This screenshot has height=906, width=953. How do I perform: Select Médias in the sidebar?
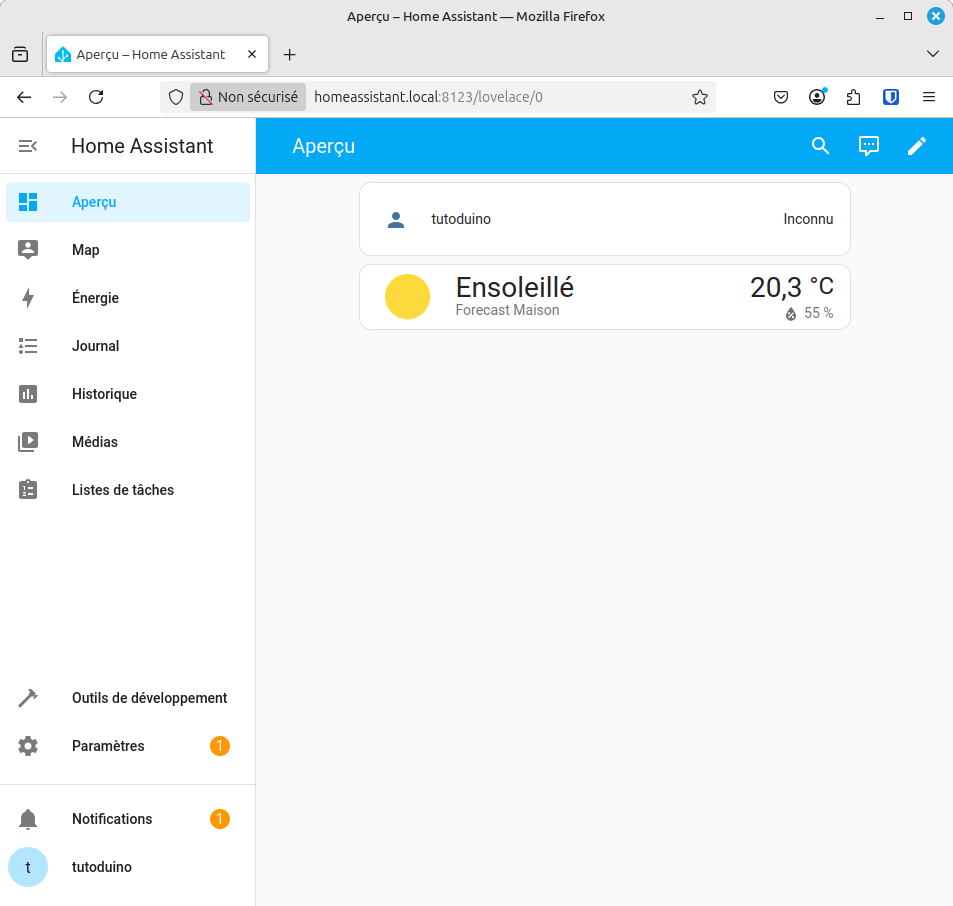[128, 442]
